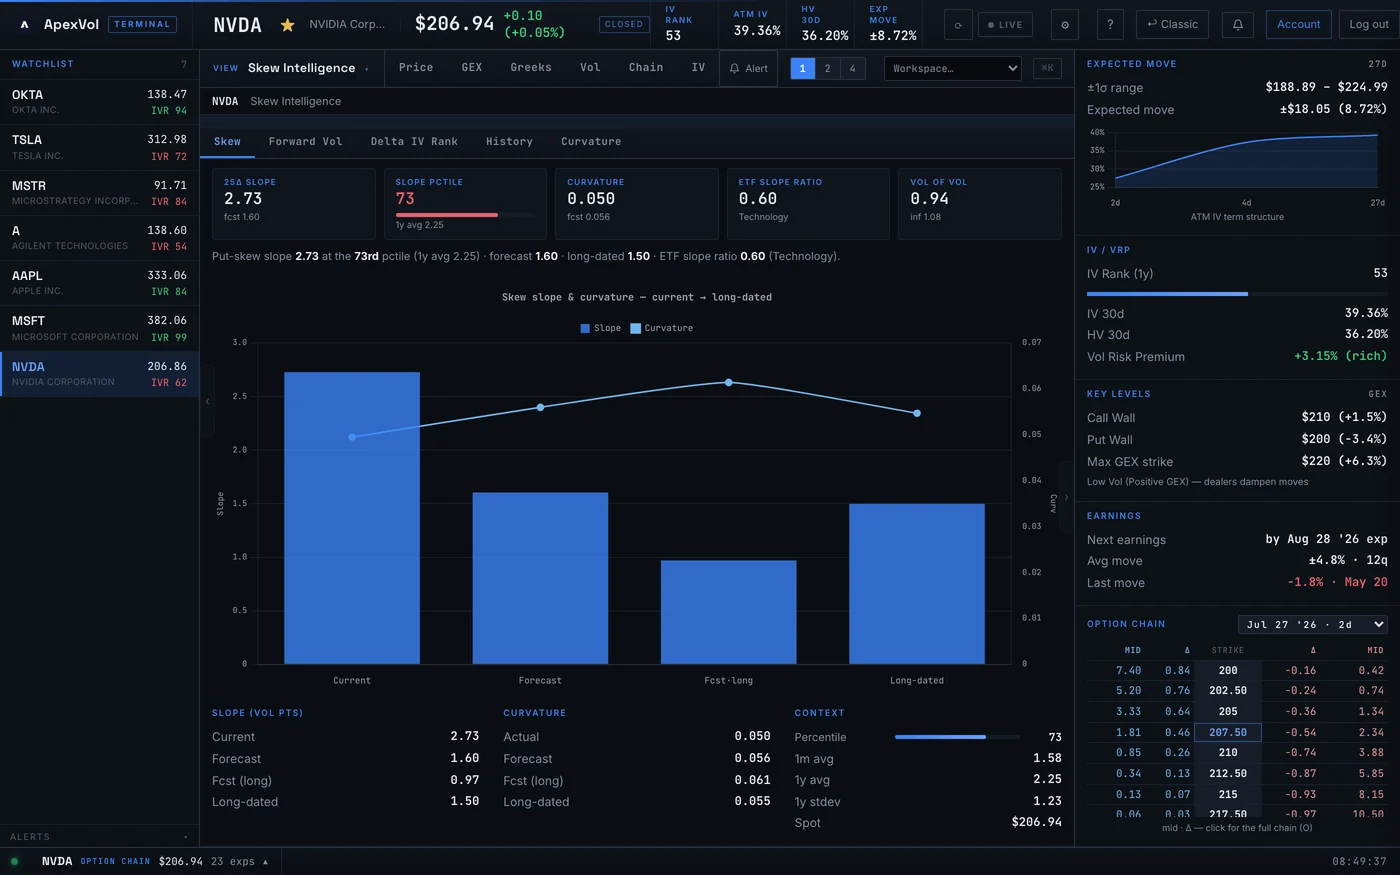Expand the bottom NVDA option chain bar
Image resolution: width=1400 pixels, height=875 pixels.
click(154, 861)
